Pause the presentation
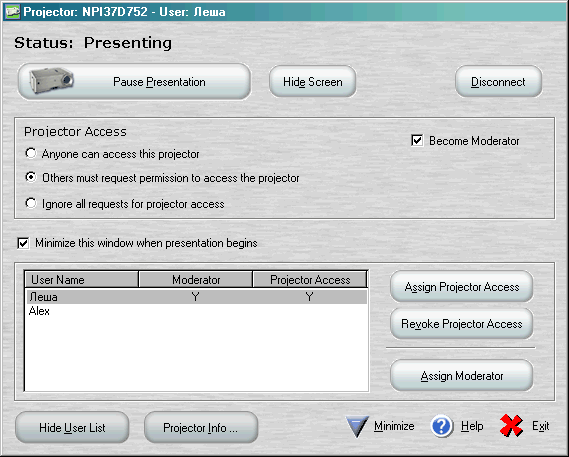This screenshot has height=457, width=569. point(134,82)
